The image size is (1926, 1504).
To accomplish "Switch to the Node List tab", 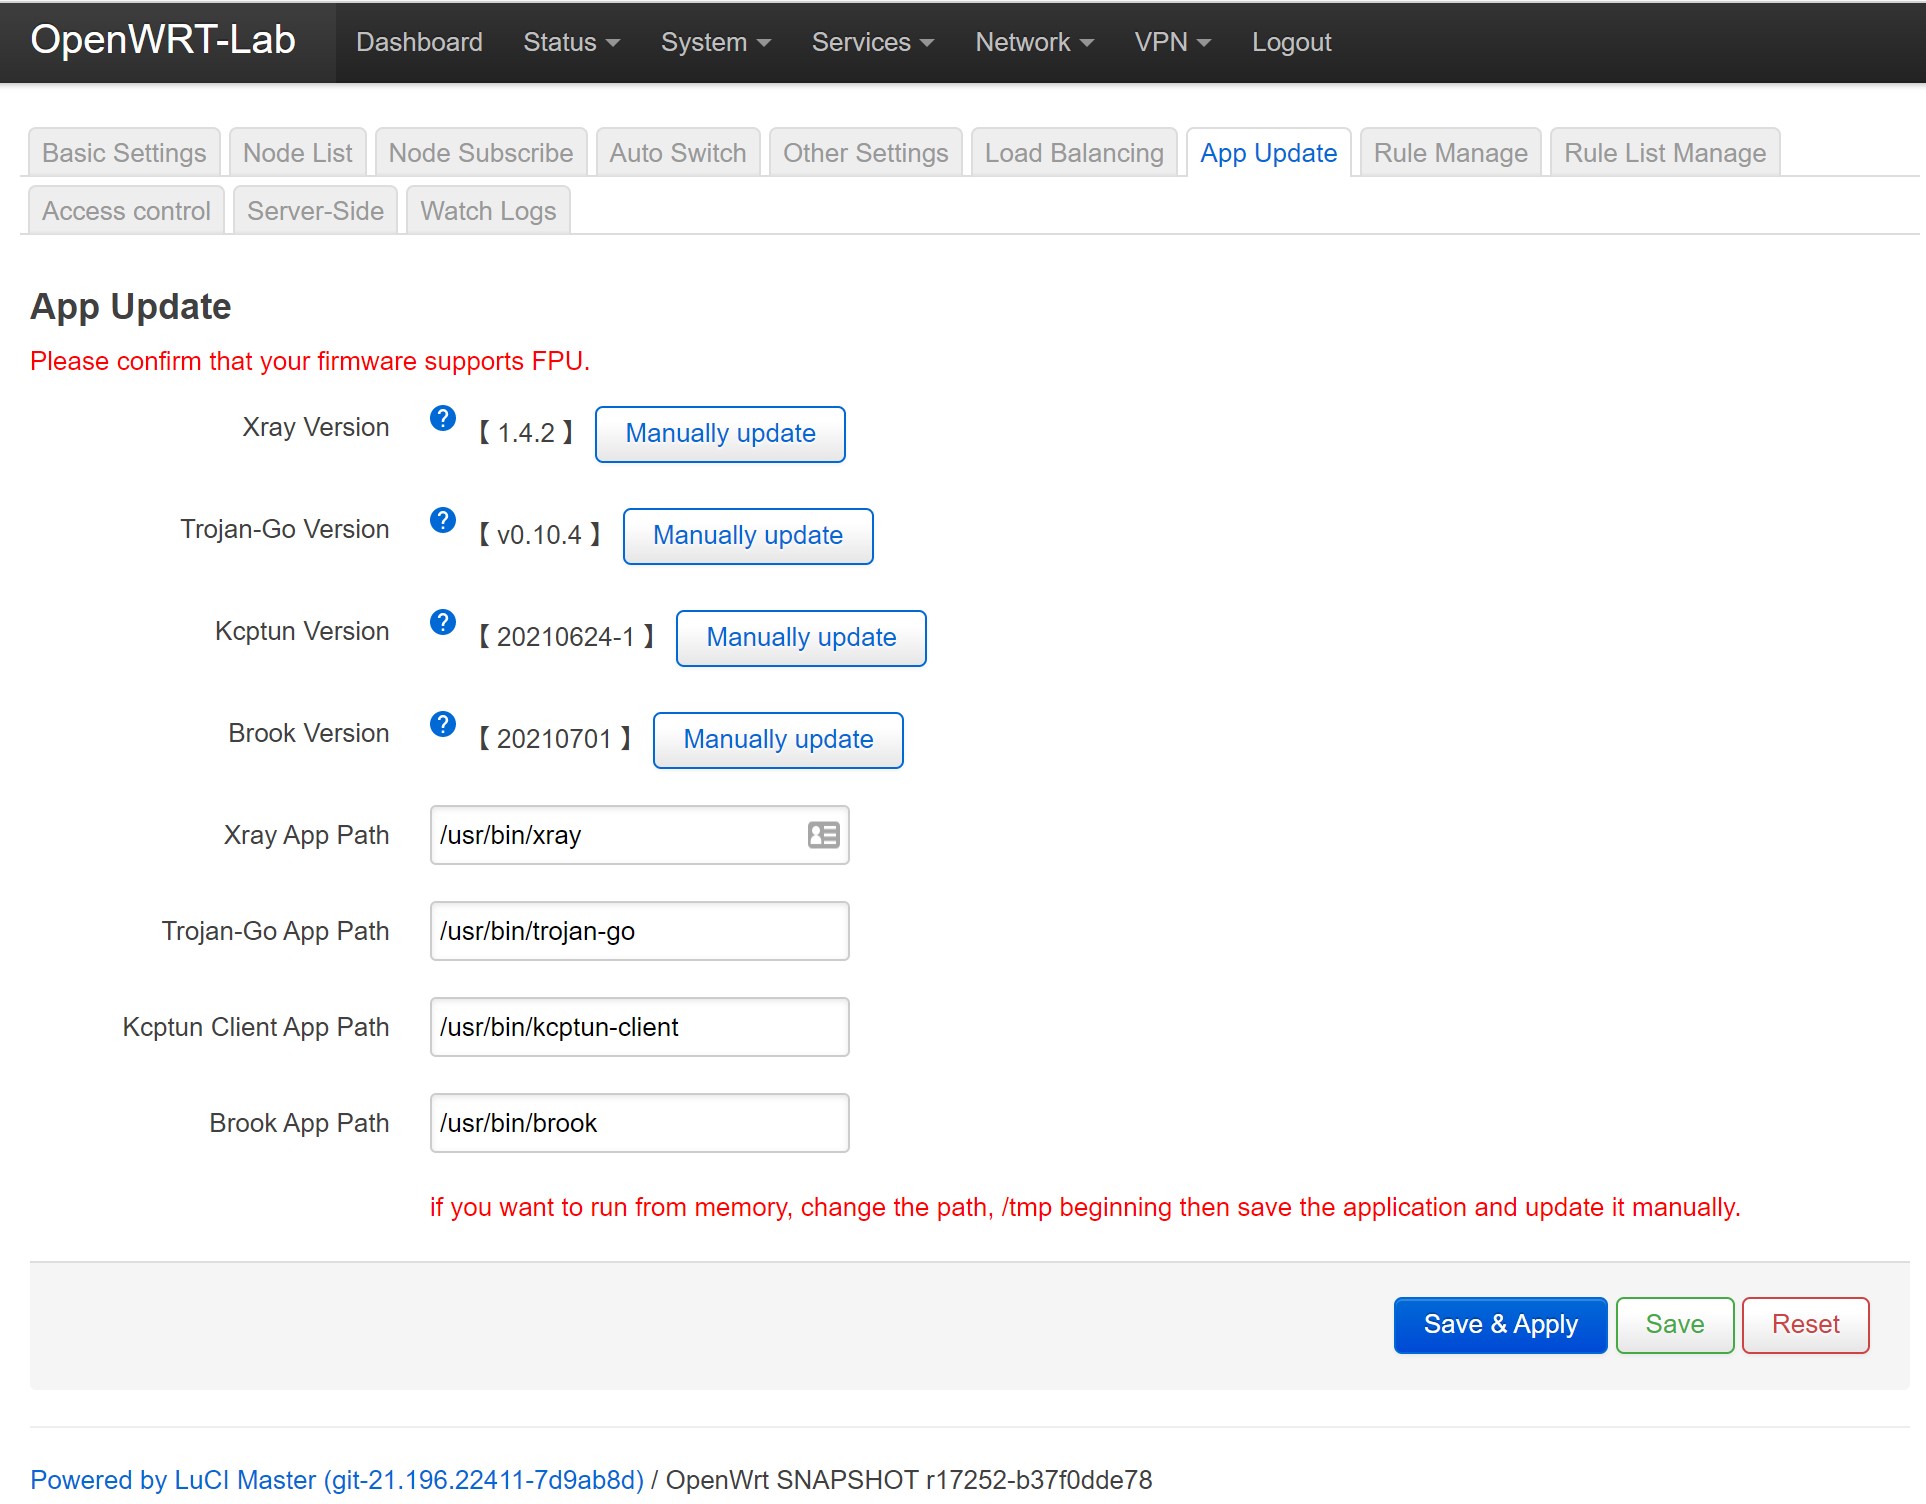I will tap(297, 153).
